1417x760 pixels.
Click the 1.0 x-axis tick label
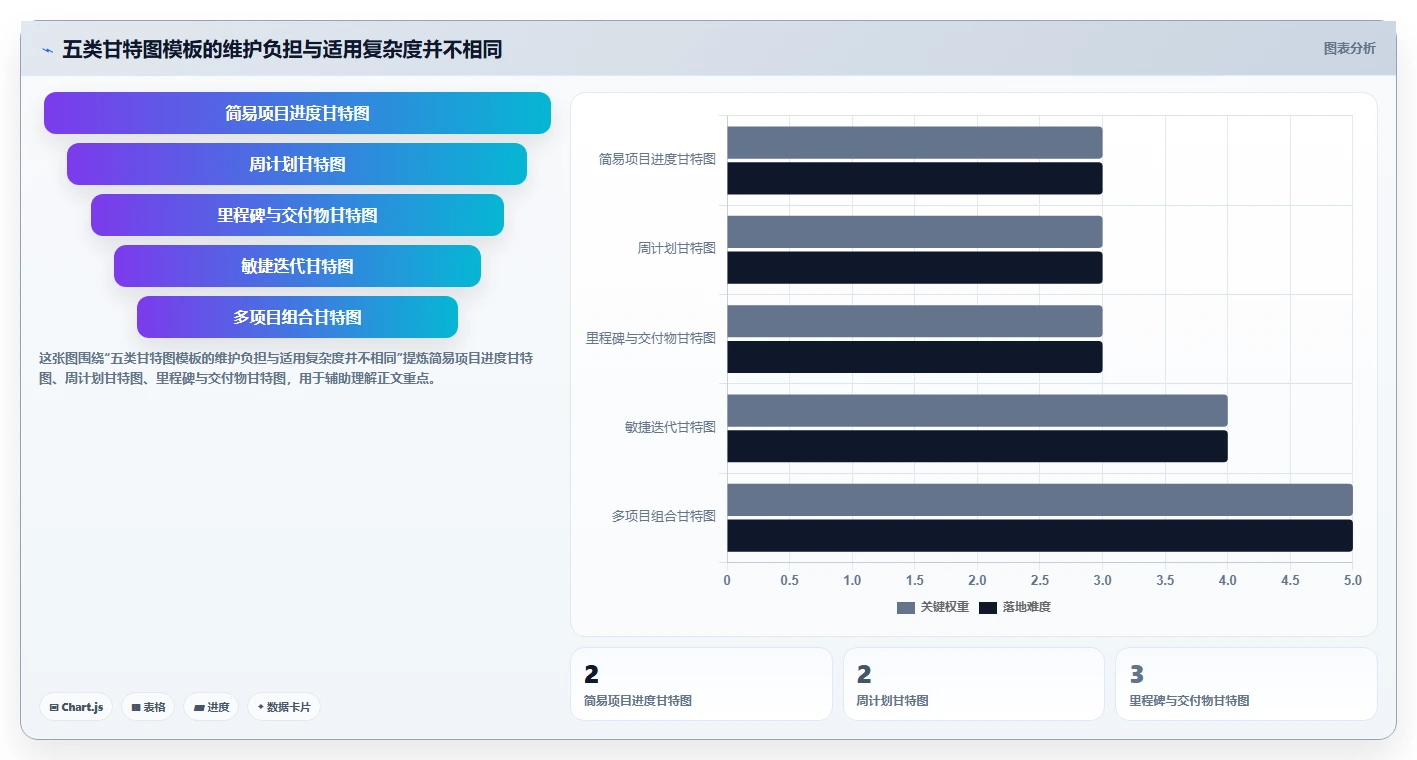(x=852, y=580)
